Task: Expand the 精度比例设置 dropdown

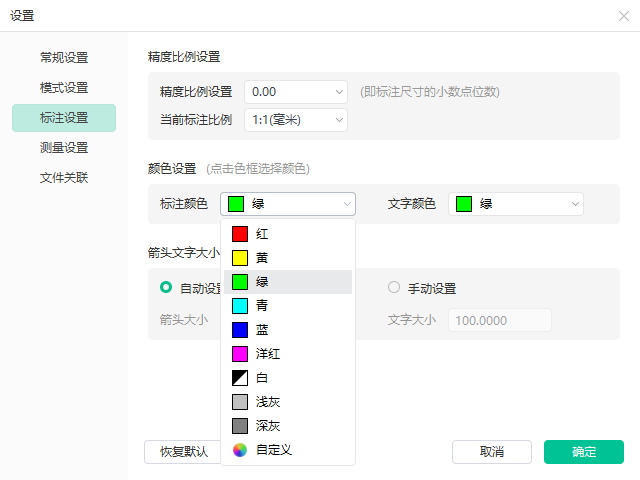Action: coord(296,92)
